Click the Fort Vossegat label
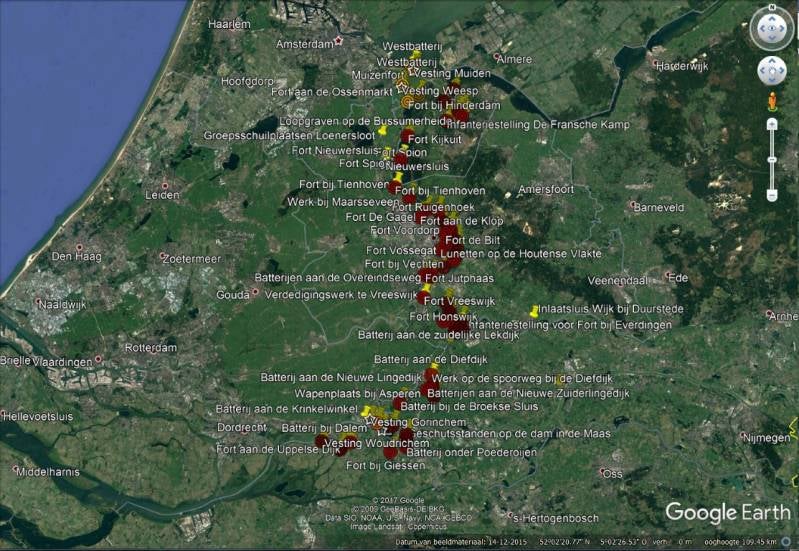The width and height of the screenshot is (799, 551). [x=401, y=250]
